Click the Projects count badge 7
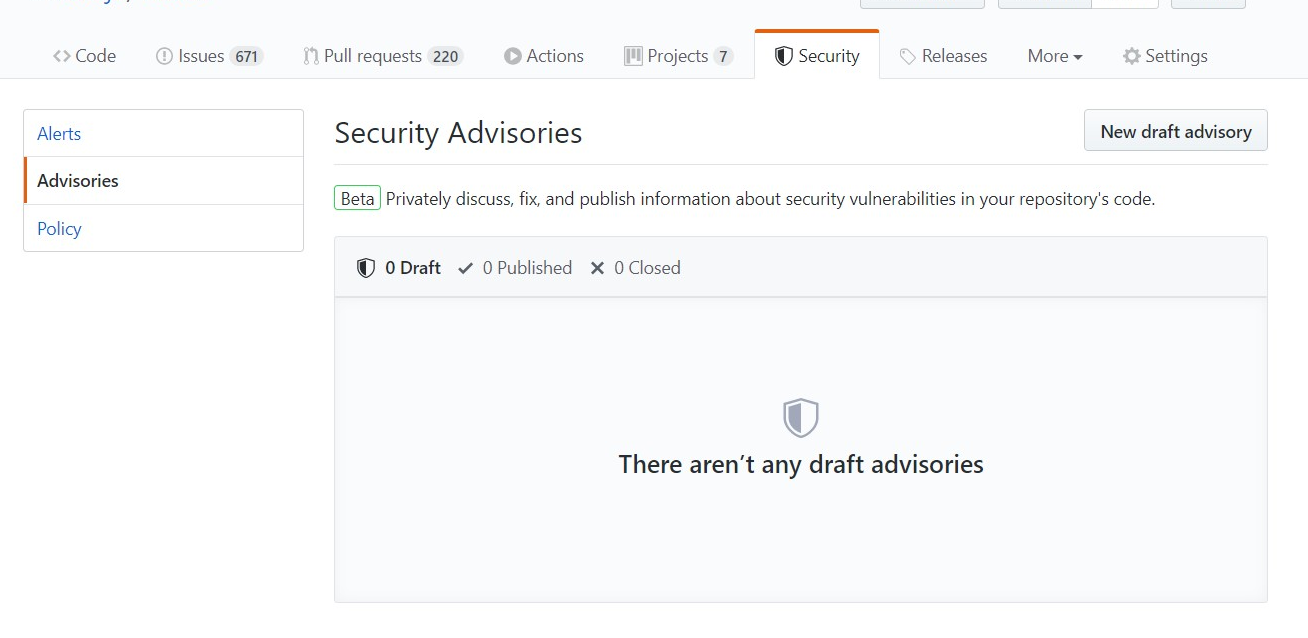Image resolution: width=1308 pixels, height=638 pixels. click(x=722, y=57)
